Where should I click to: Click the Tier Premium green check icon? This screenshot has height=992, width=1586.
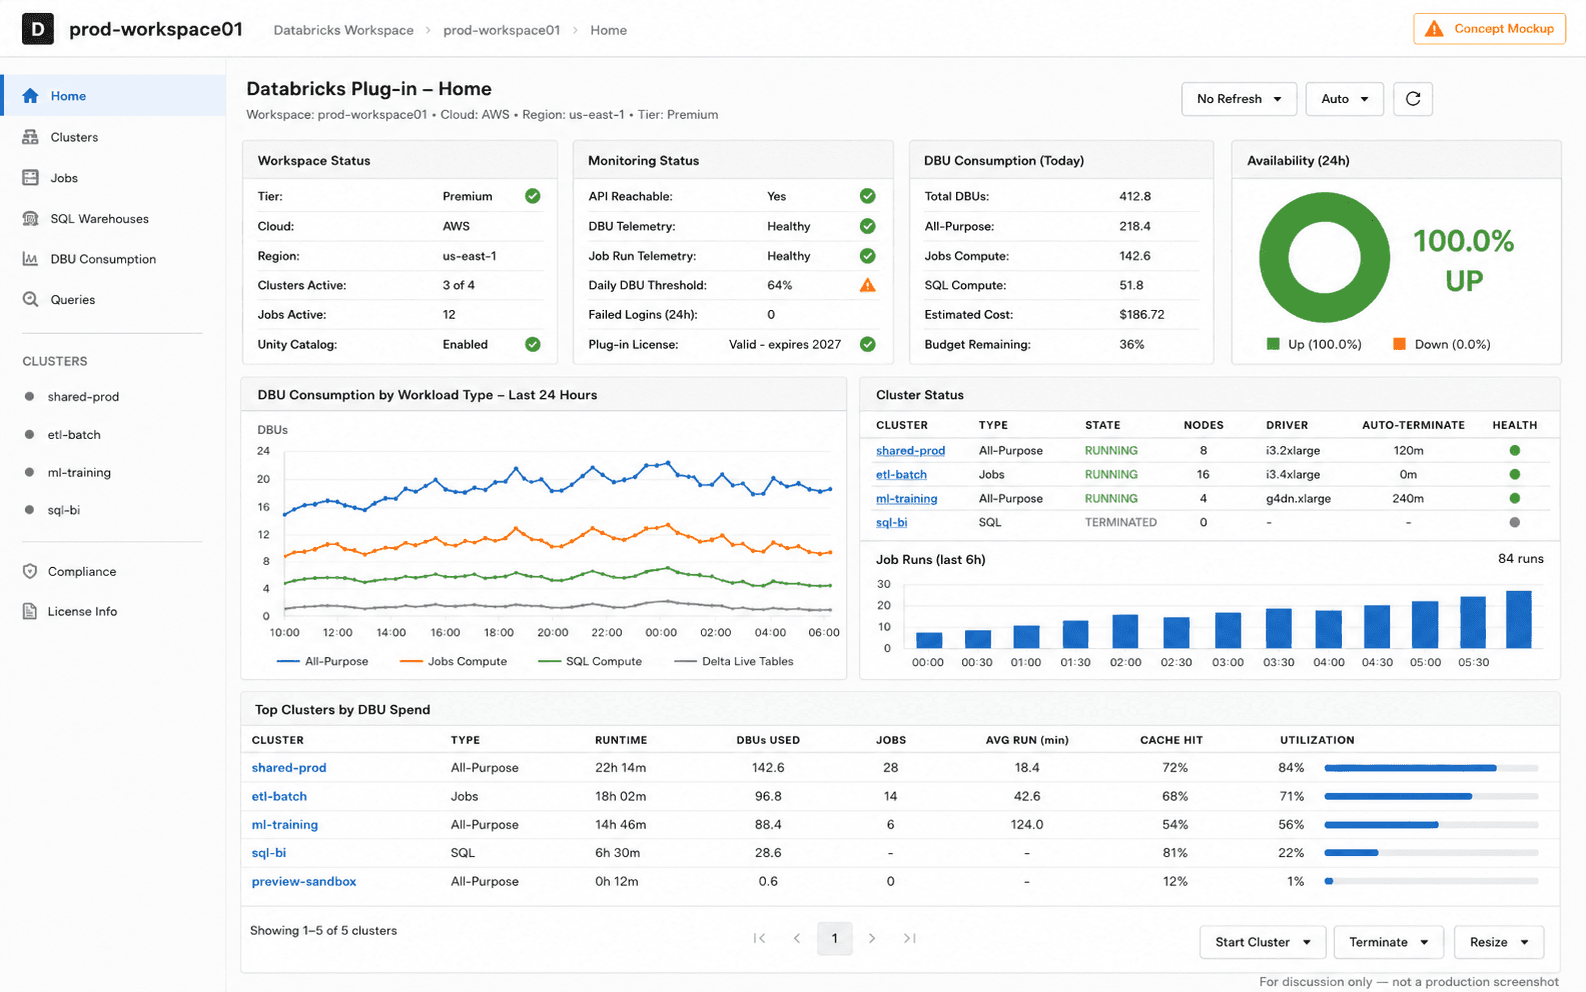coord(533,196)
